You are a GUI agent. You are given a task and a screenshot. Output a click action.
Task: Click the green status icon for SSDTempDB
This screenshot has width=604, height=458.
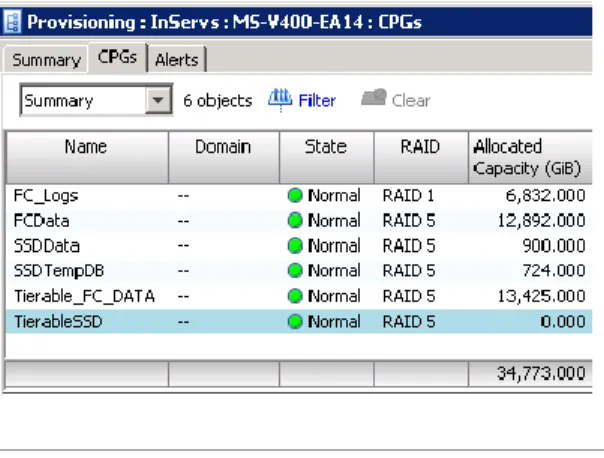click(295, 271)
